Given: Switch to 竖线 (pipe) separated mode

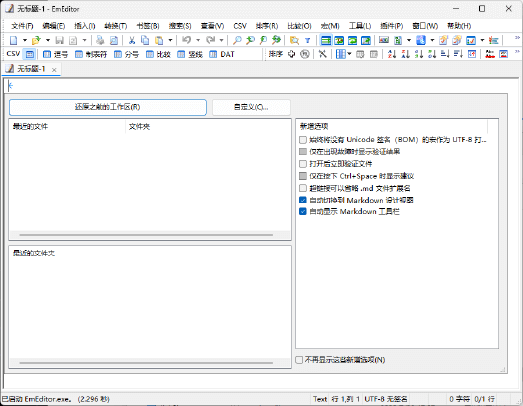Looking at the screenshot, I should click(190, 54).
